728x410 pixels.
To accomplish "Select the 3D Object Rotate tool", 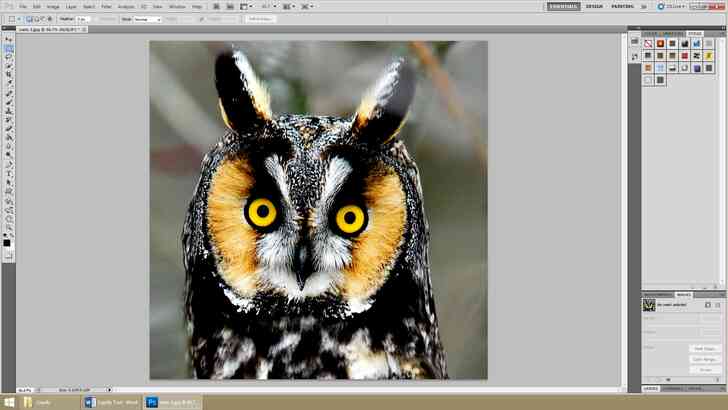I will pos(8,201).
